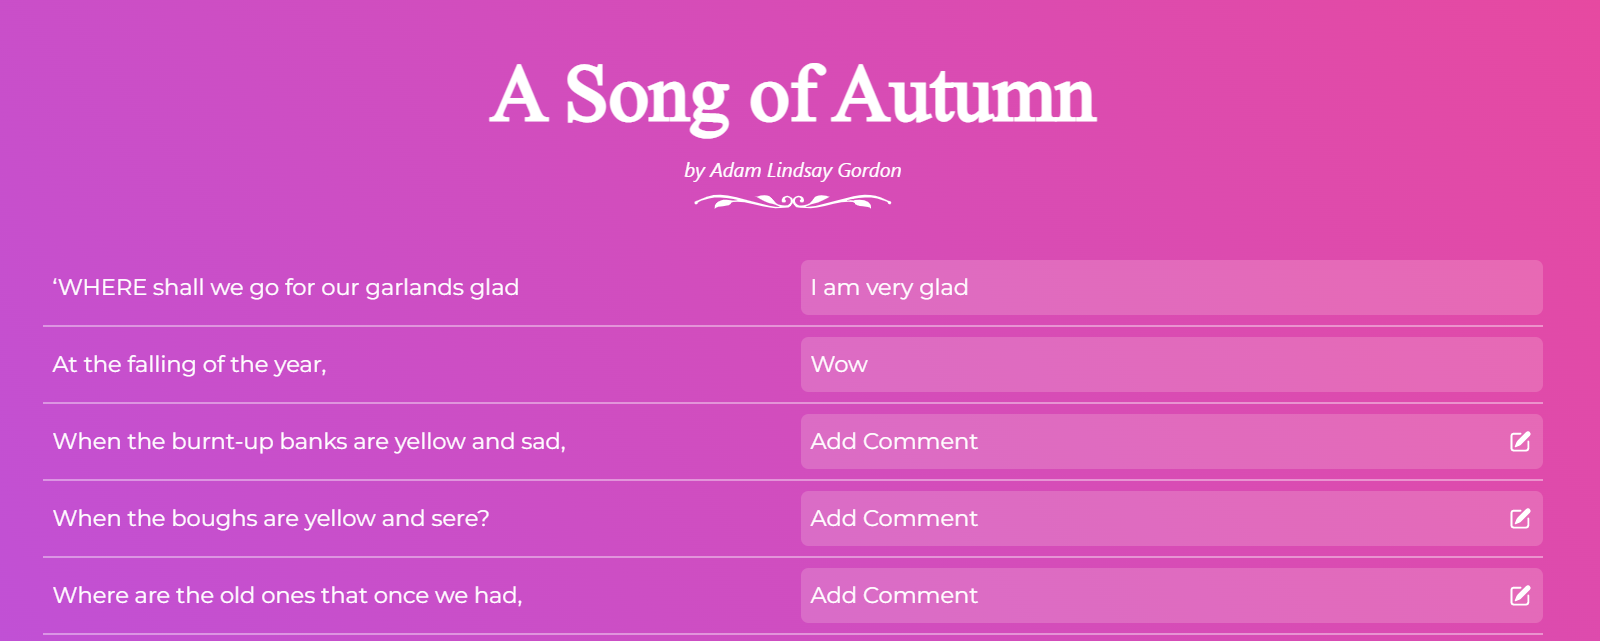This screenshot has width=1600, height=641.
Task: Select line 'When the burnt-up banks are yellow and sad,'
Action: pyautogui.click(x=309, y=441)
